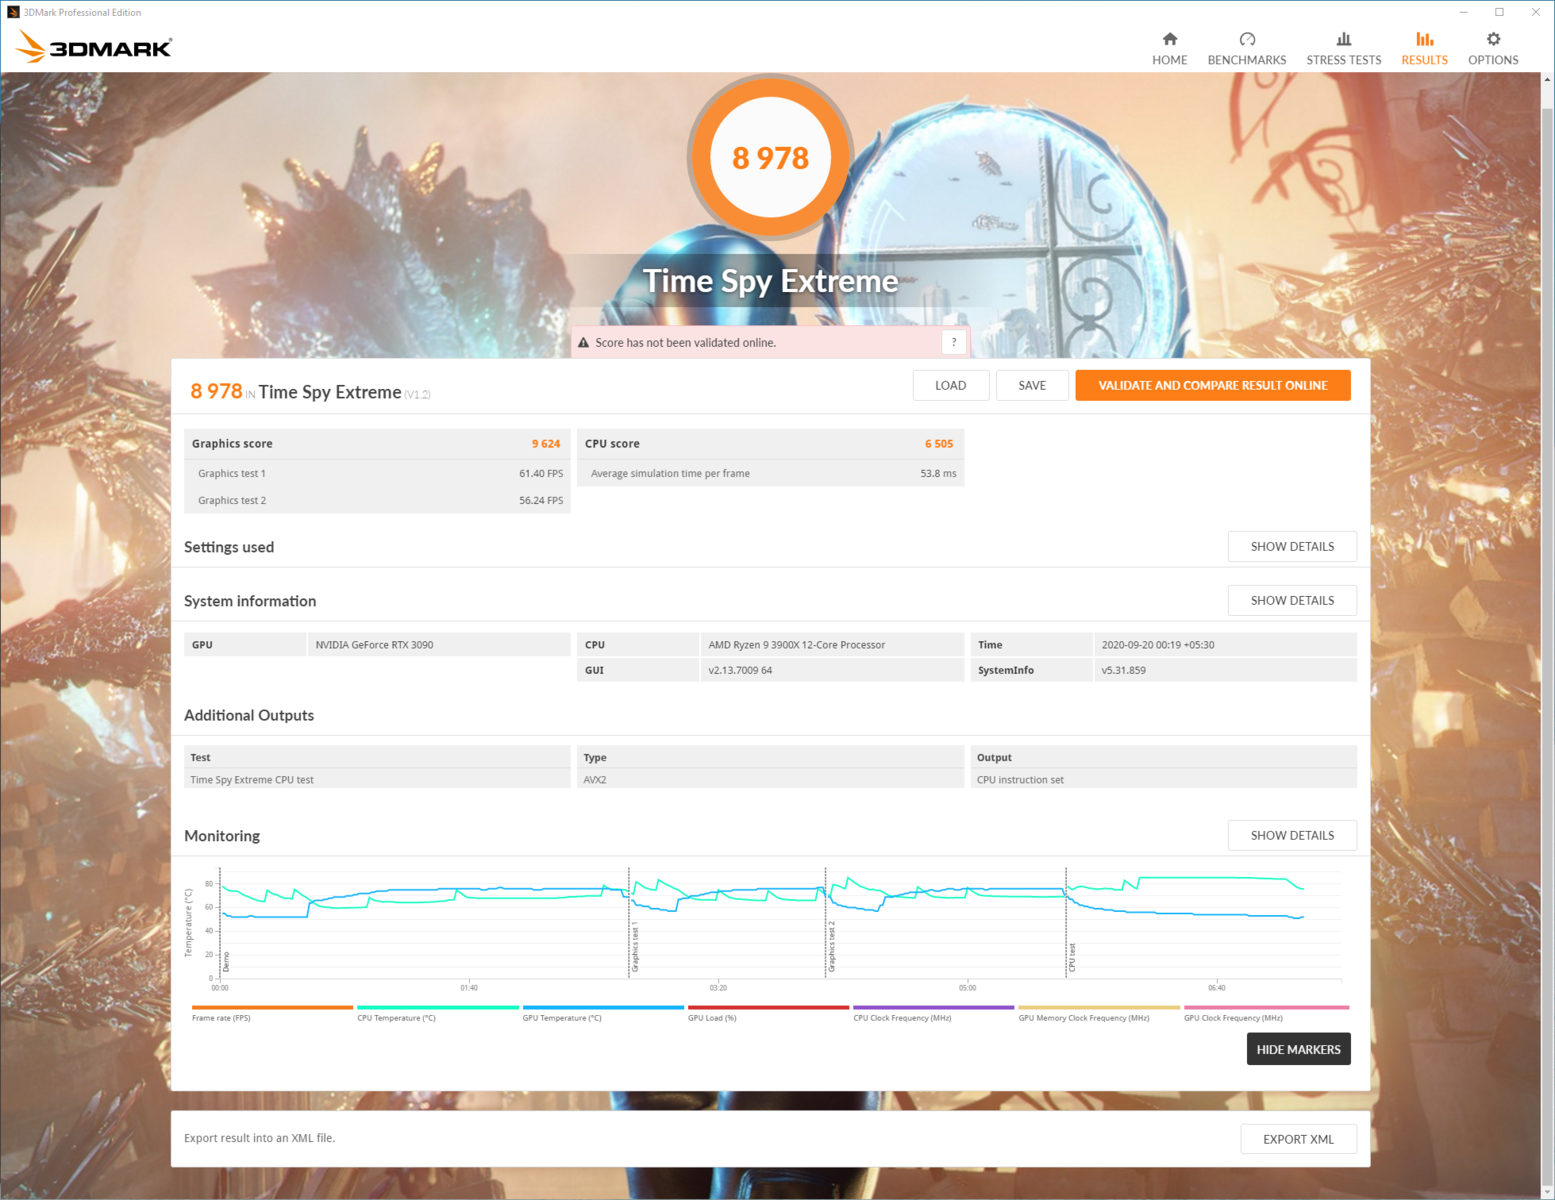Click the Time Spy Extreme banner title
This screenshot has width=1555, height=1200.
coord(770,281)
